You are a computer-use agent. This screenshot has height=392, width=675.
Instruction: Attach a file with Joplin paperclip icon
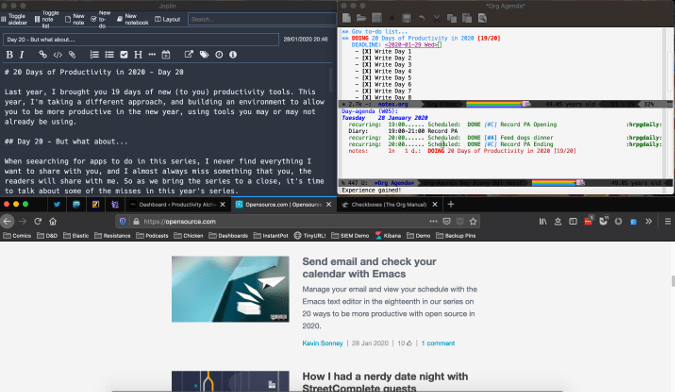tap(72, 55)
